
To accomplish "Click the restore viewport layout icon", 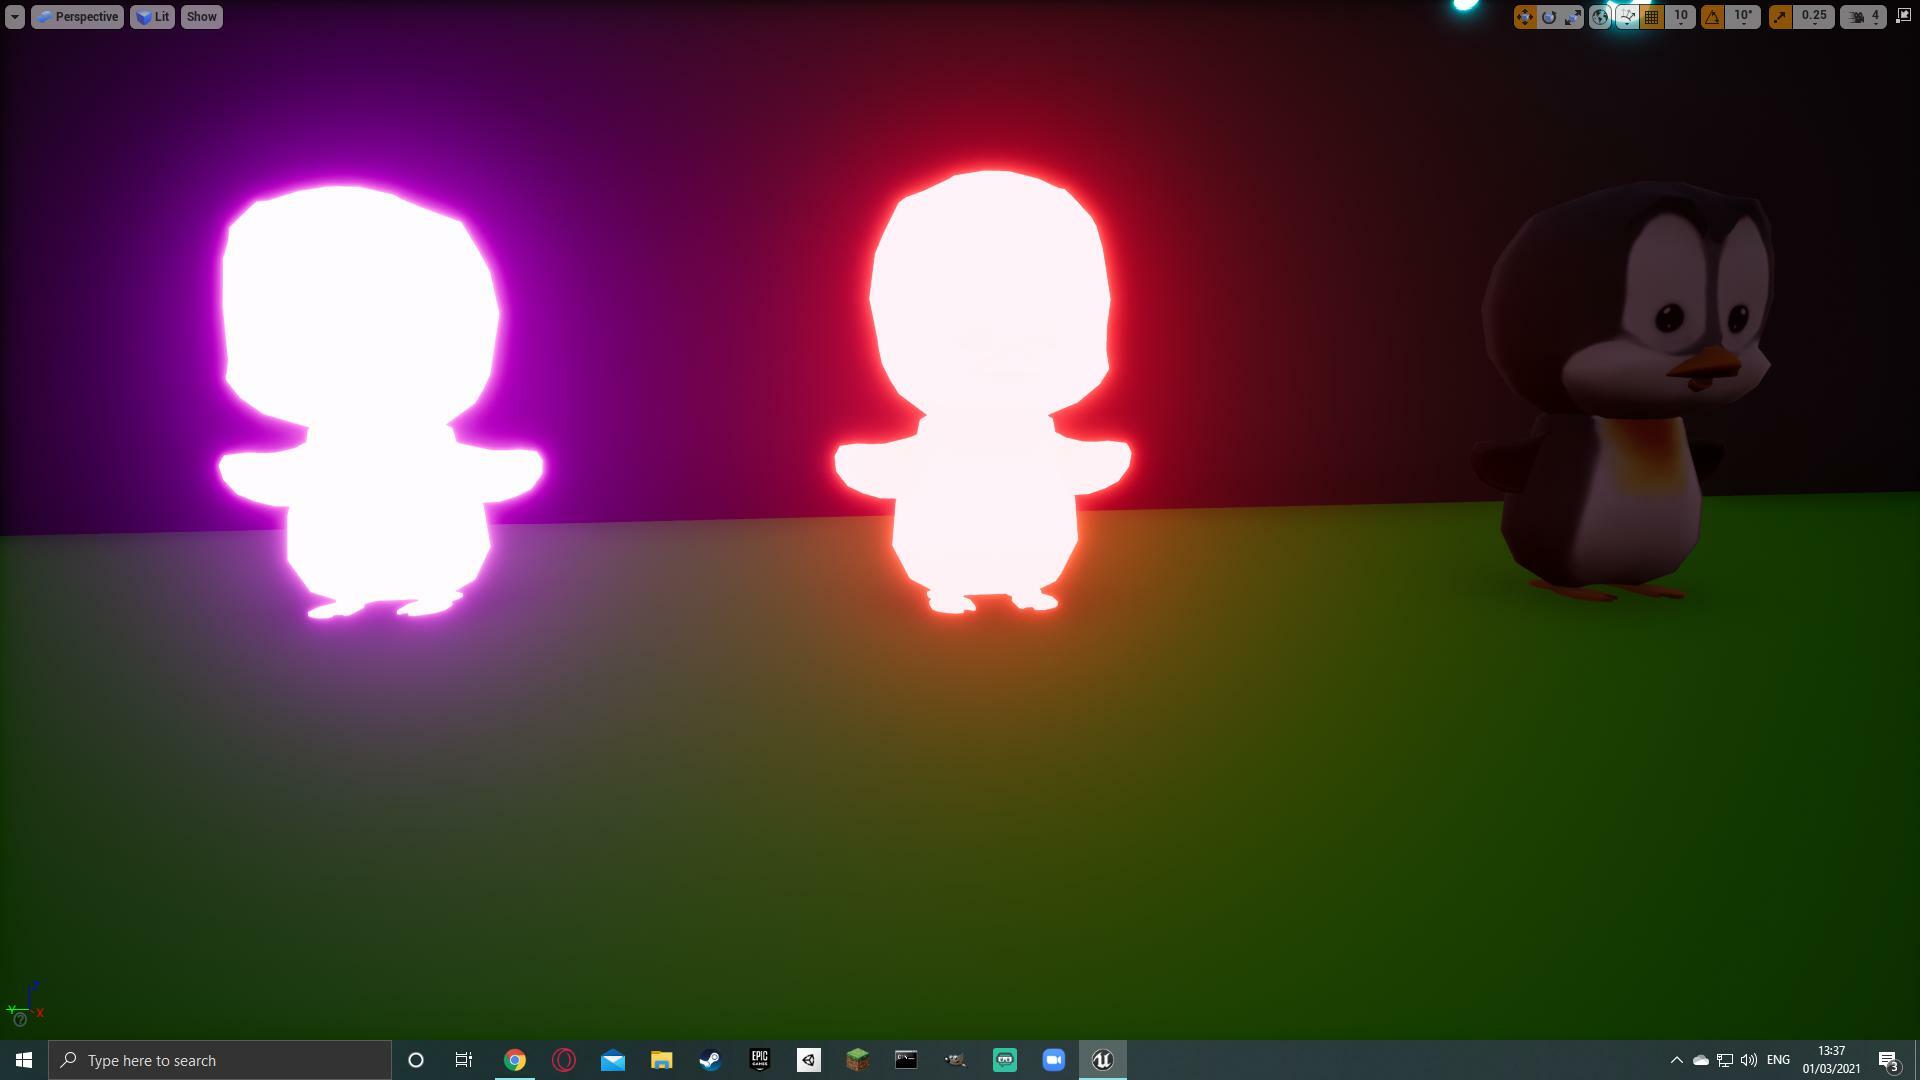I will 1903,16.
